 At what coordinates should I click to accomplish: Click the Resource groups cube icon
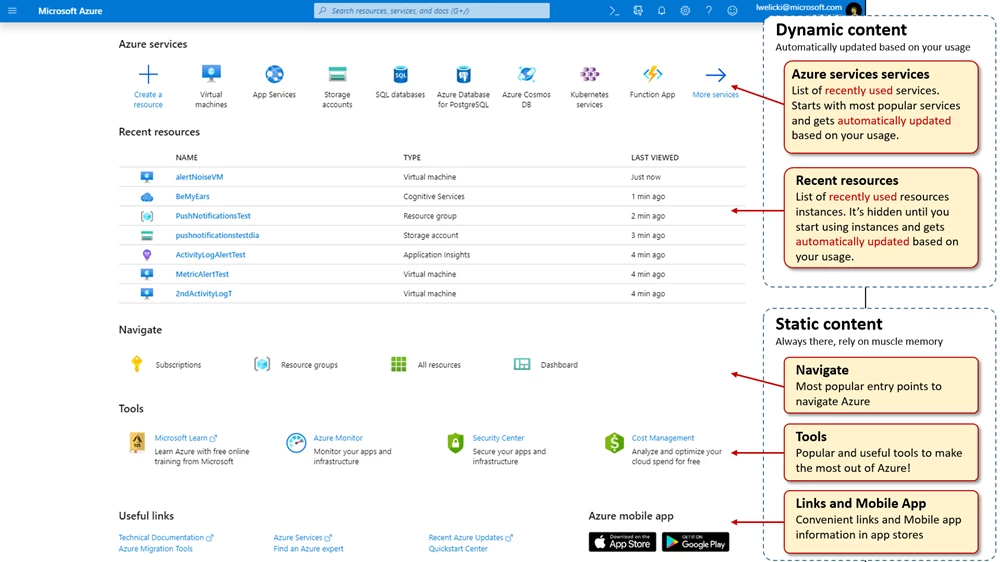262,364
